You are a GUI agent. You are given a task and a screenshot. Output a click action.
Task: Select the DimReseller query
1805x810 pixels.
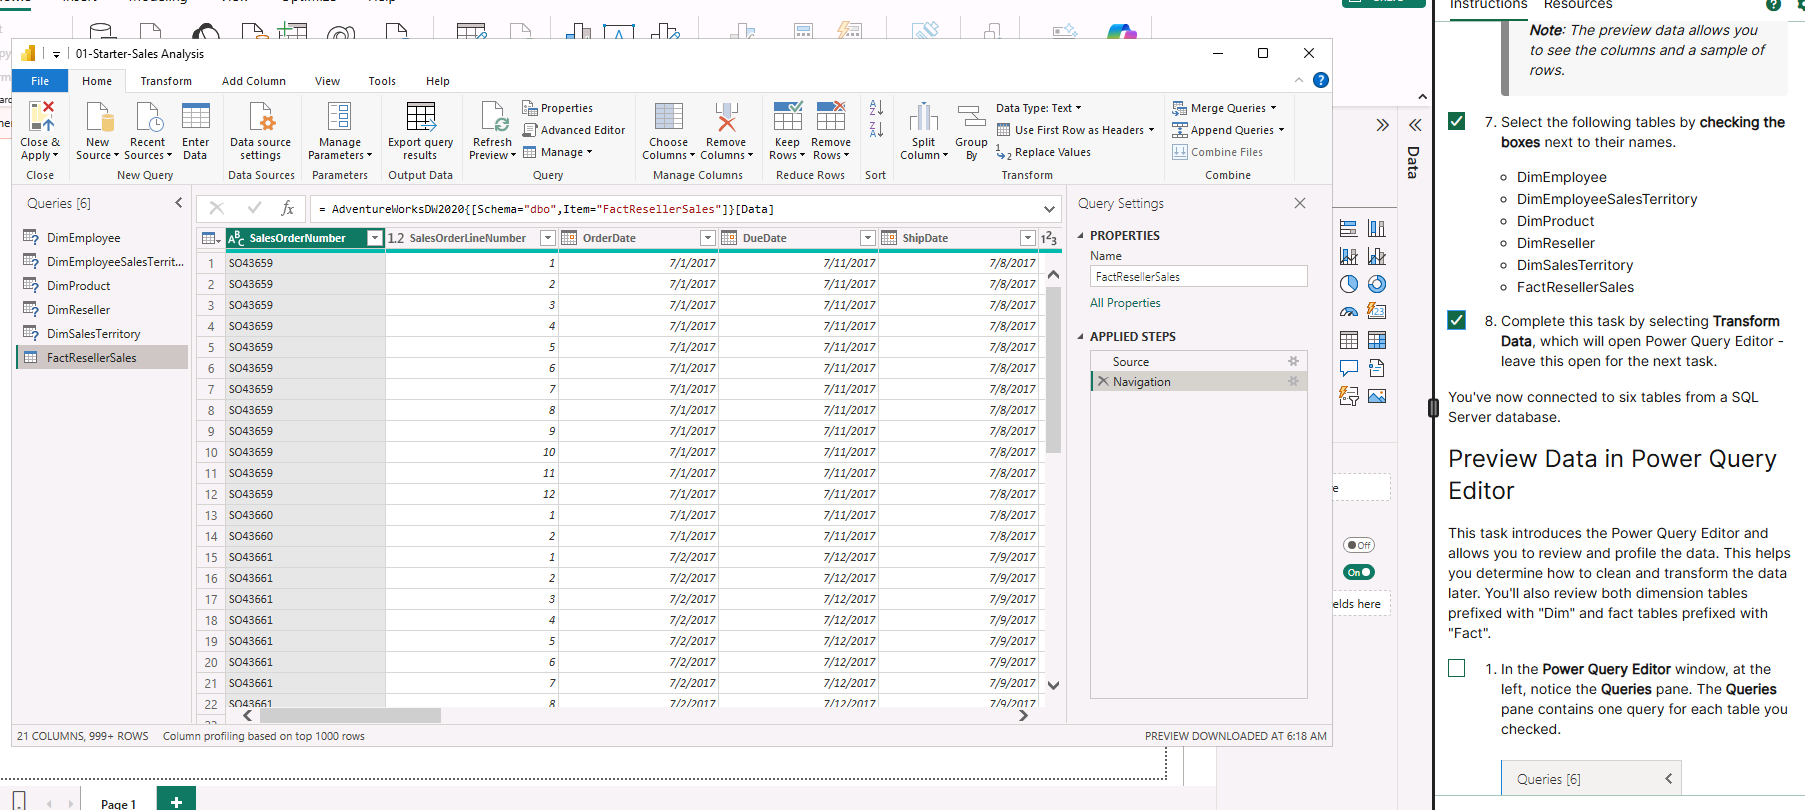click(102, 310)
